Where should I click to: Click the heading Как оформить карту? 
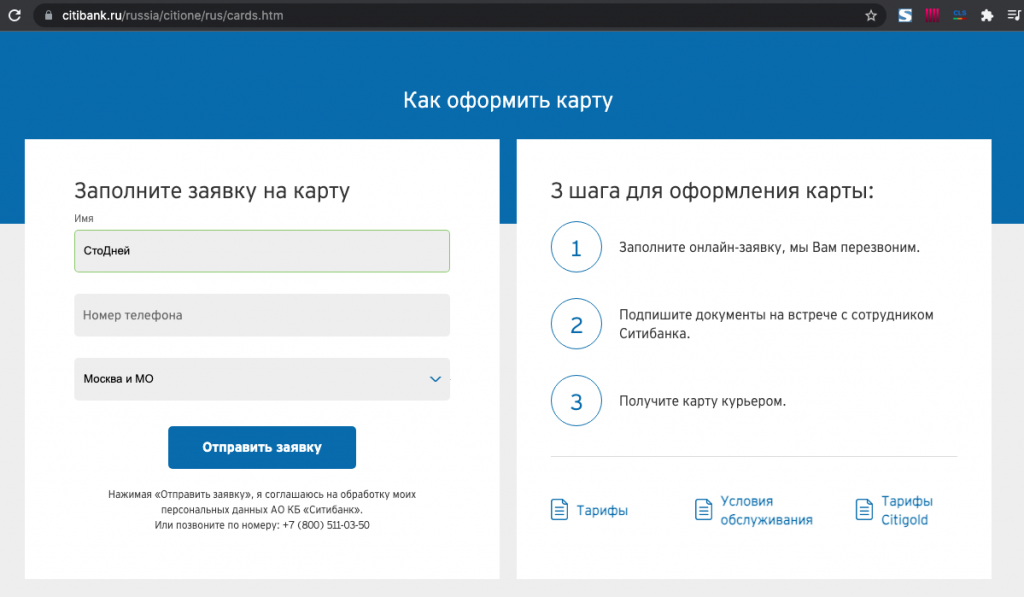coord(508,101)
